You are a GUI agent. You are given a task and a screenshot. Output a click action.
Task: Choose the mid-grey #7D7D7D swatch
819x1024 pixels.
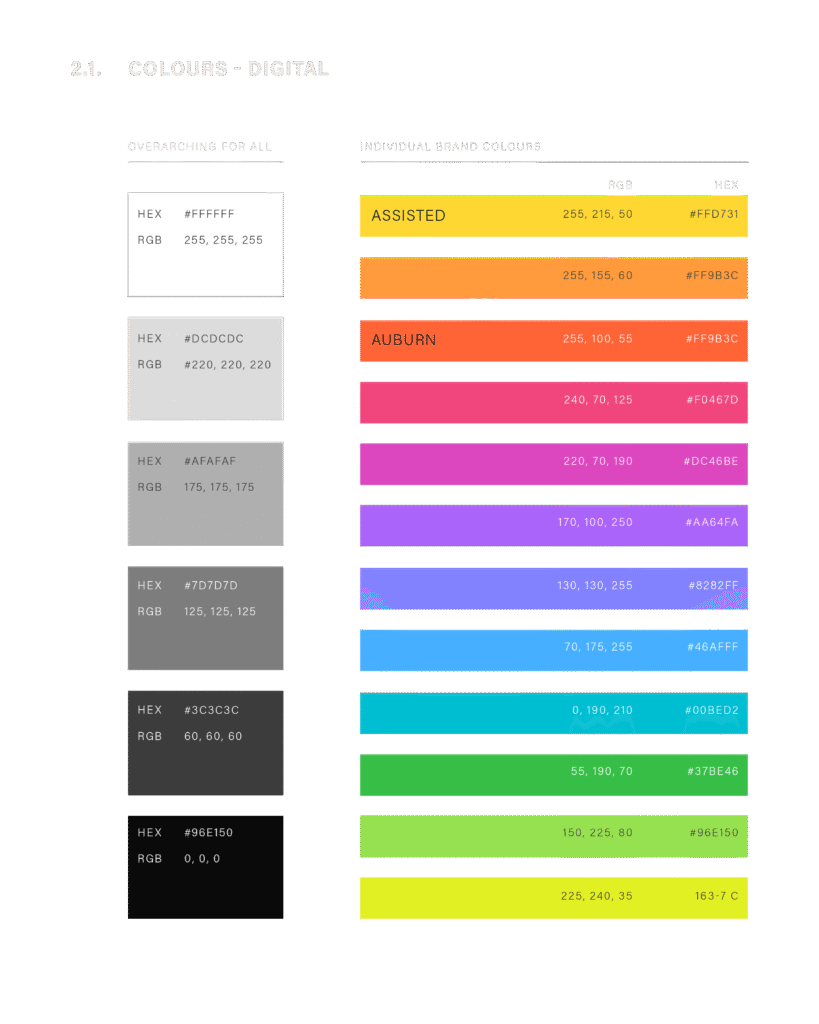(205, 617)
